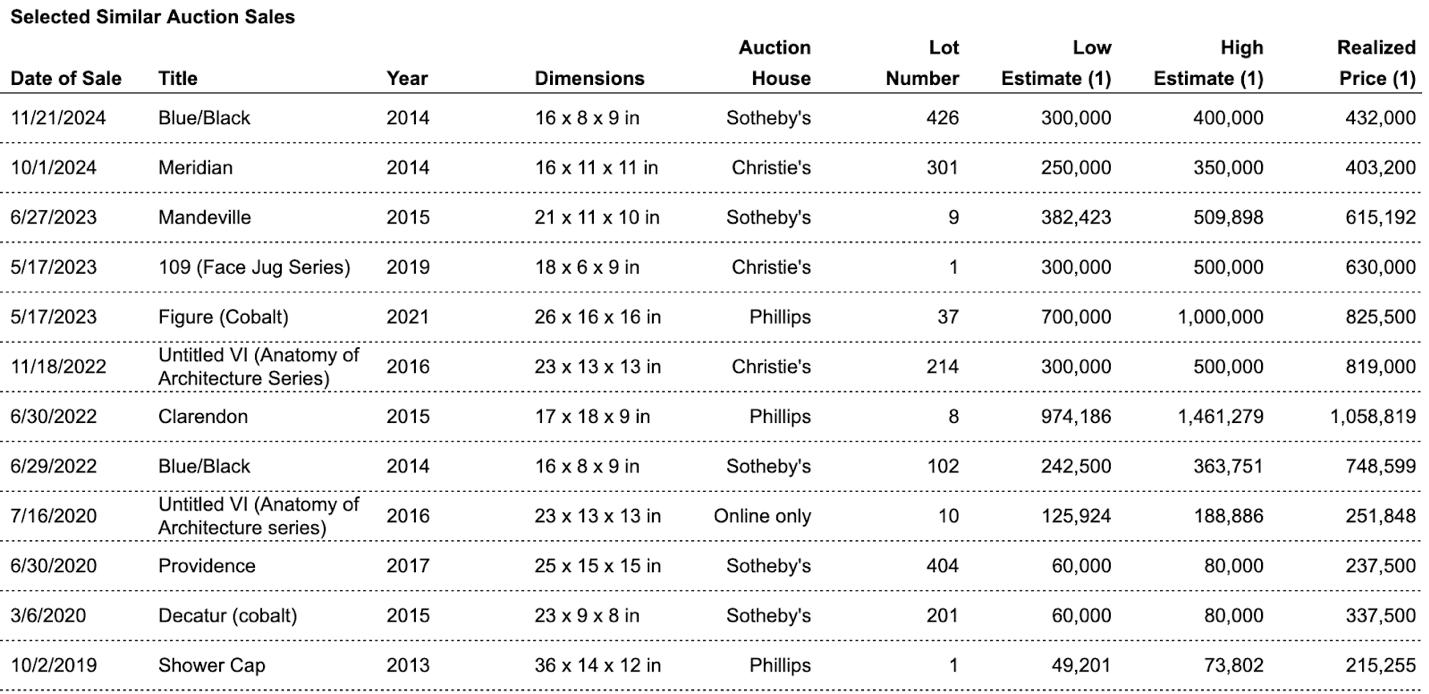Select the 'Meridian' title cell
This screenshot has width=1429, height=694.
[x=195, y=168]
